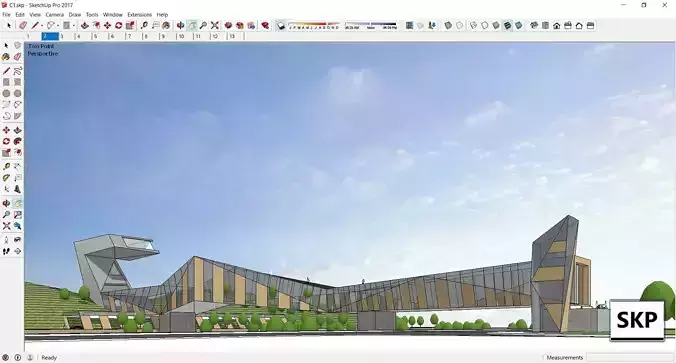Select the Circle tool
Viewport: 676px width, 363px height.
tap(6, 93)
